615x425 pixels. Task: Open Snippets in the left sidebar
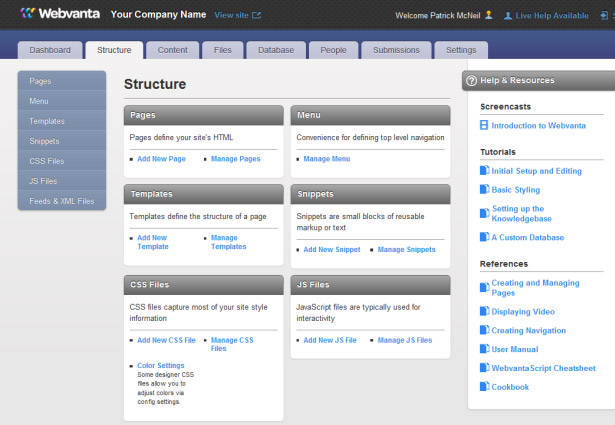click(62, 141)
